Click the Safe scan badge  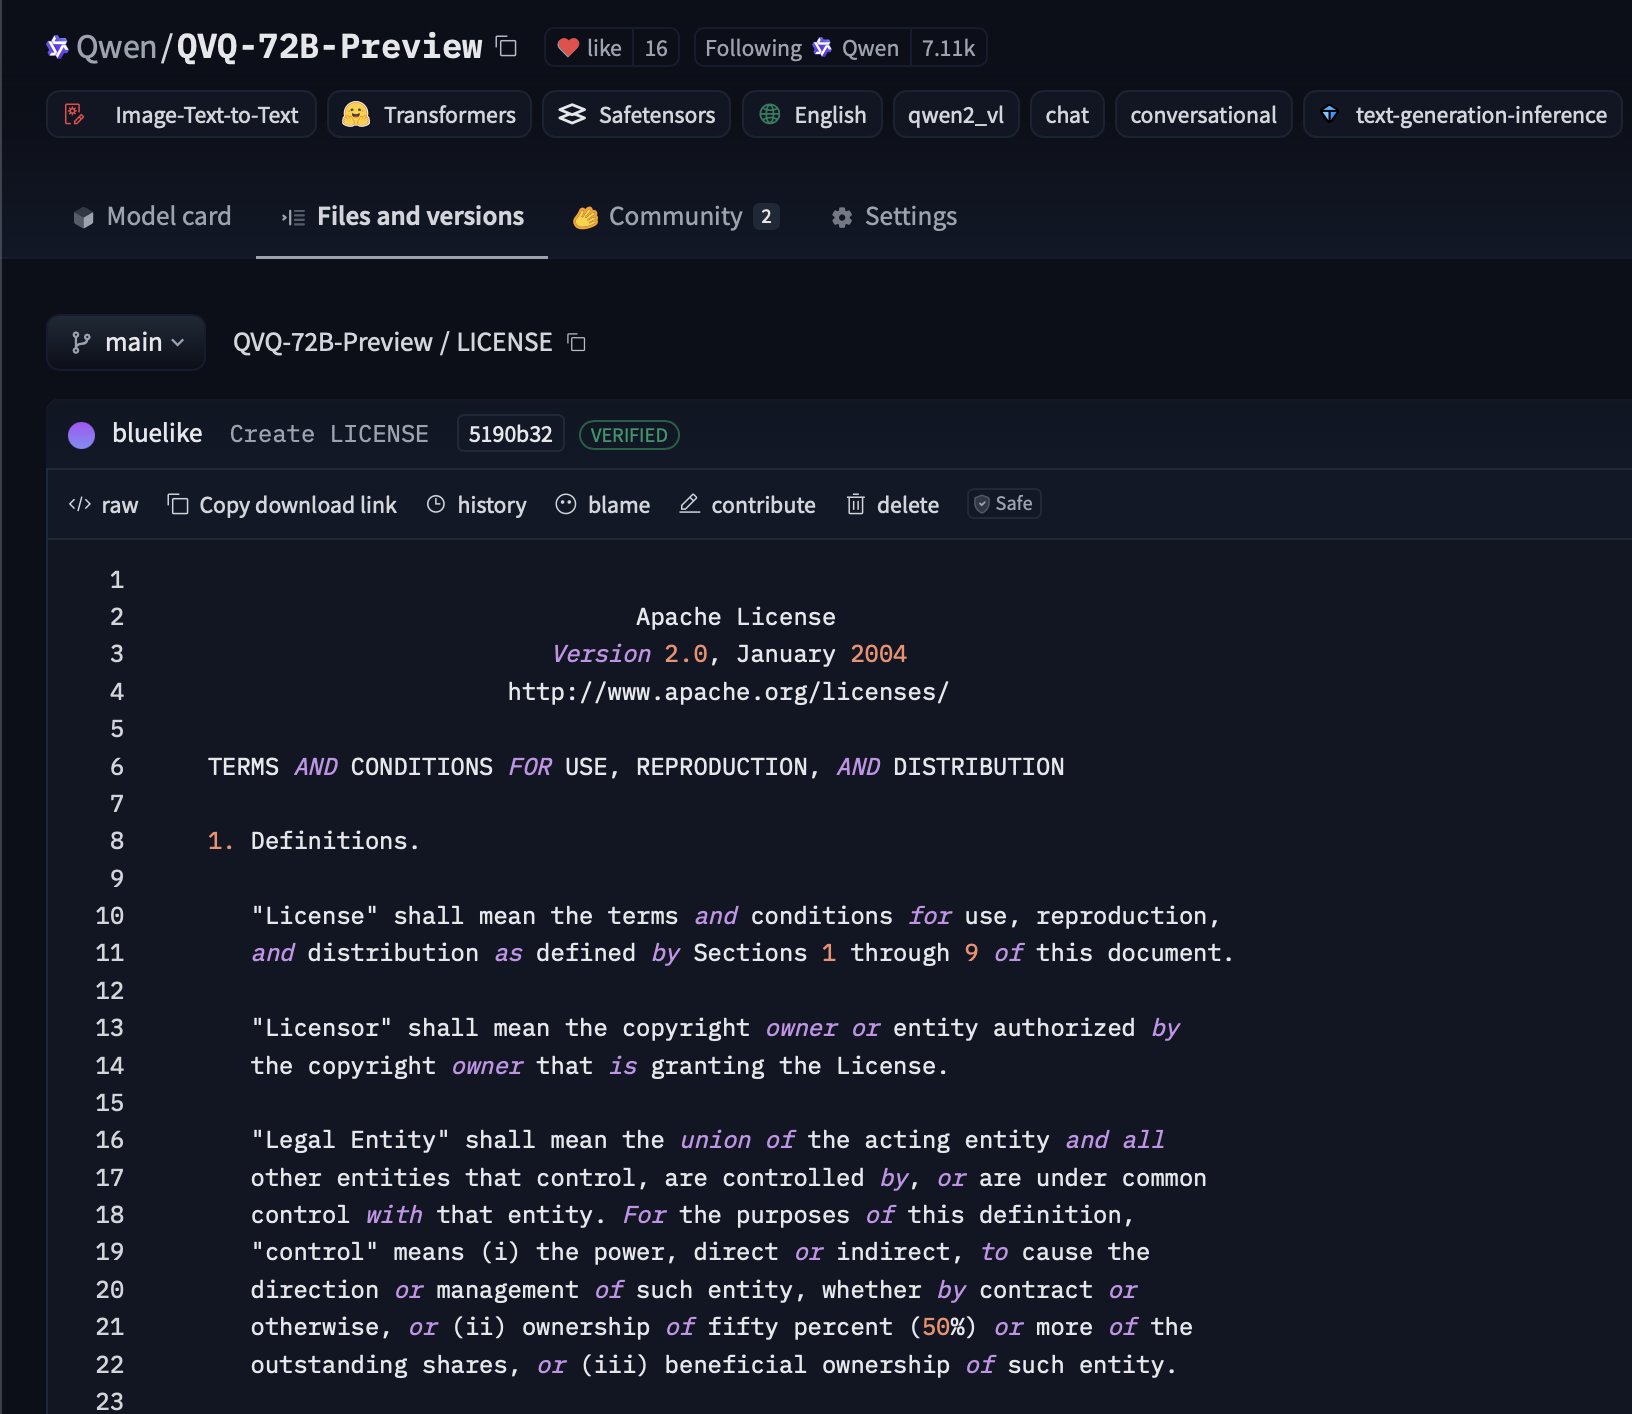click(1004, 504)
